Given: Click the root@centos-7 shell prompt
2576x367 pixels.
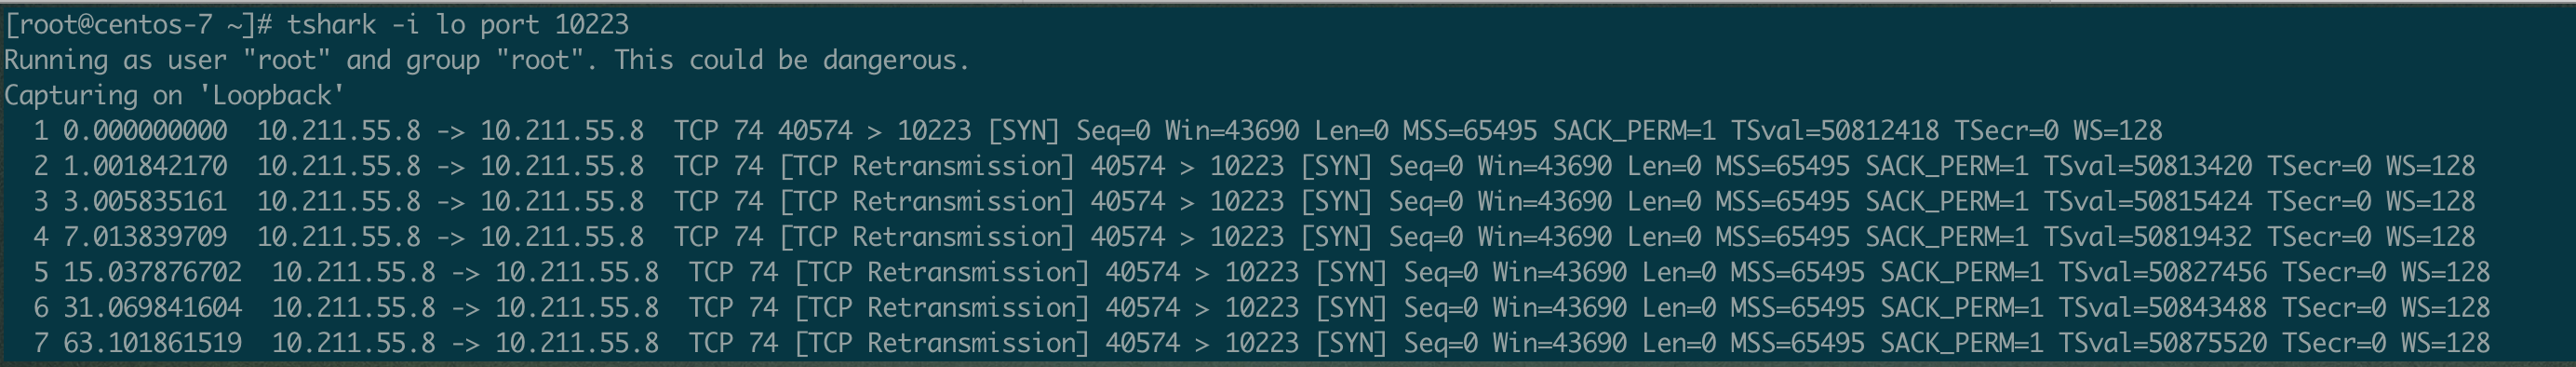Looking at the screenshot, I should (139, 24).
